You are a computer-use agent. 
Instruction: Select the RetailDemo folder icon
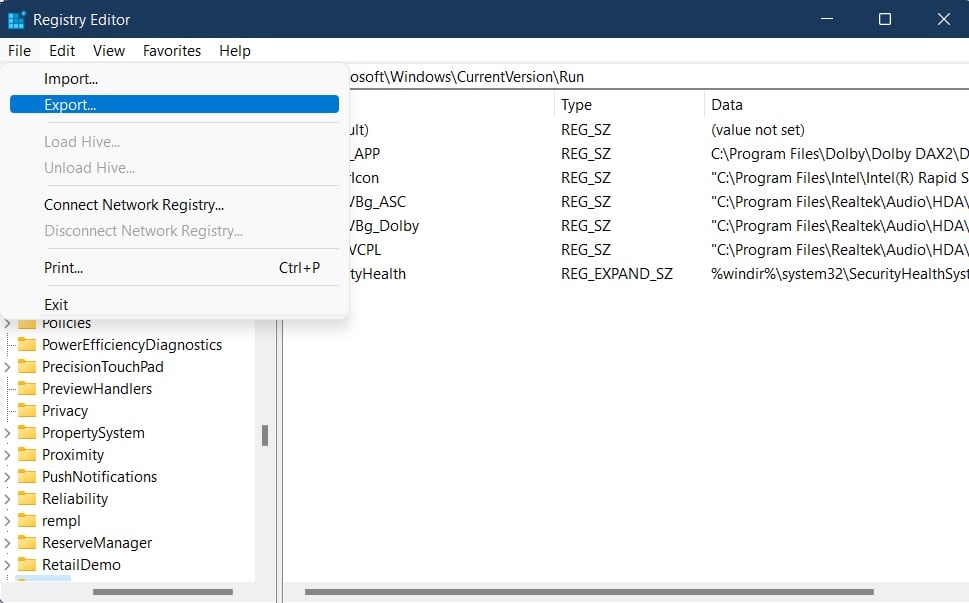[x=27, y=565]
